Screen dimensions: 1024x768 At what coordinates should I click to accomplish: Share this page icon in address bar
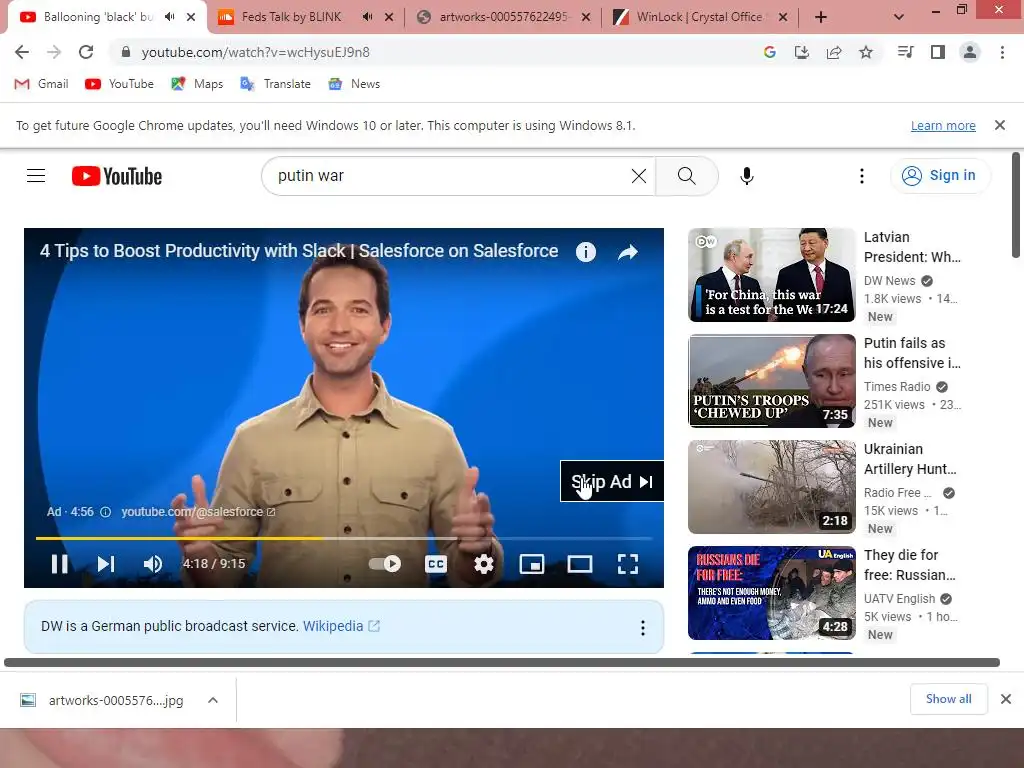click(834, 52)
